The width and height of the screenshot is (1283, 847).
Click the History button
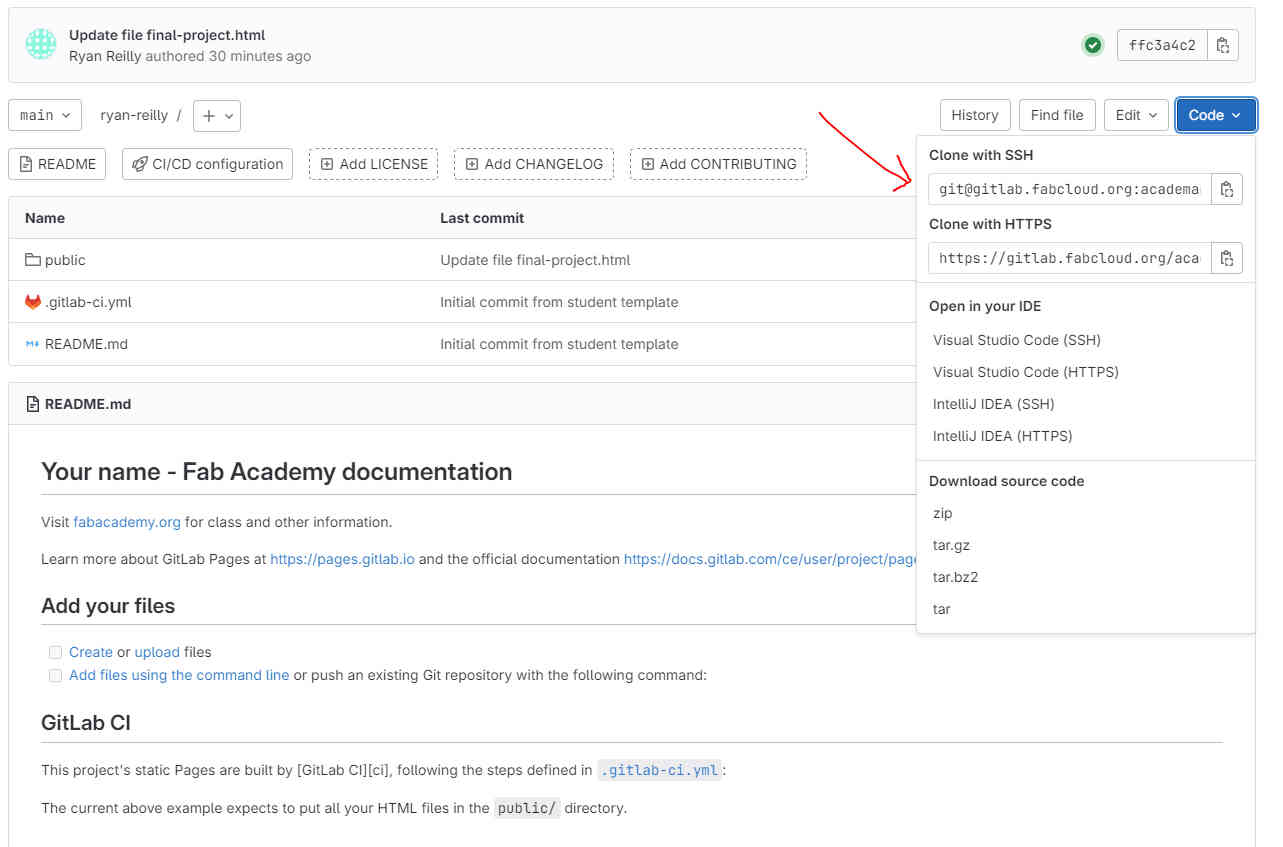(975, 115)
